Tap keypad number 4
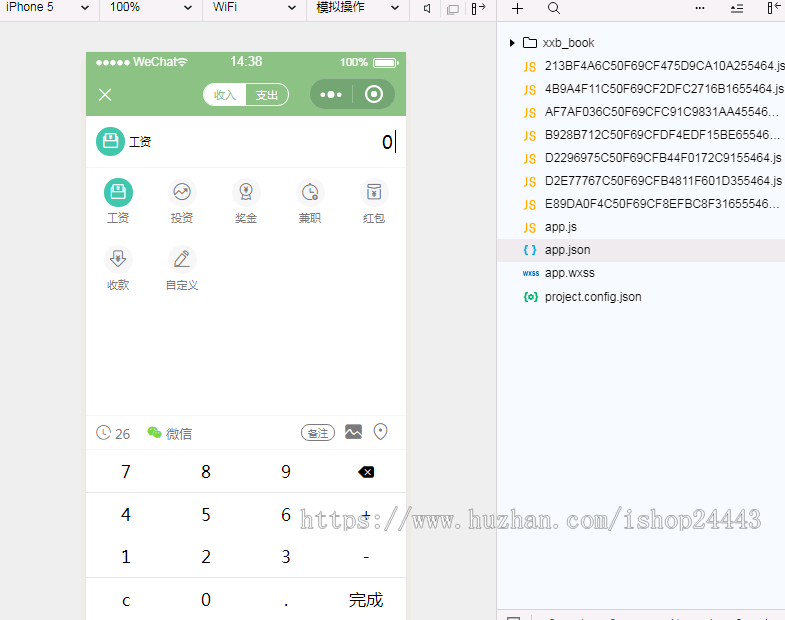The image size is (785, 620). click(126, 514)
